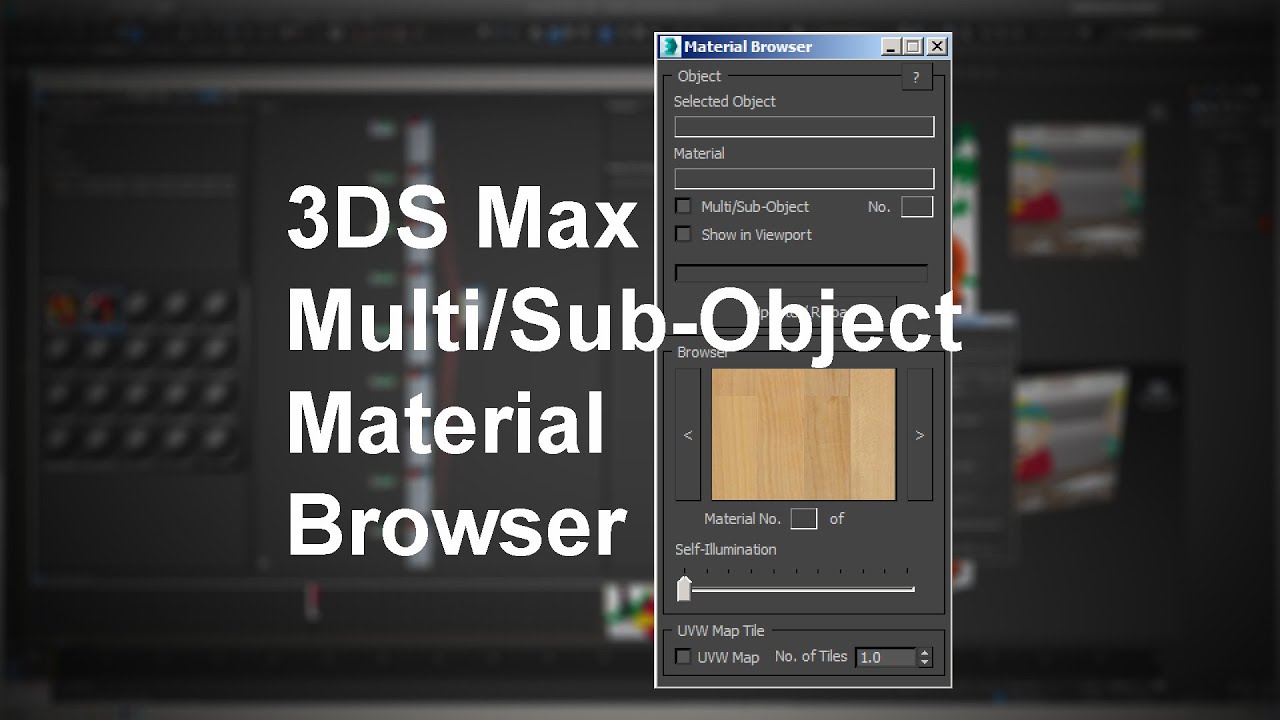Click the UVW Map Tile group label

click(721, 630)
